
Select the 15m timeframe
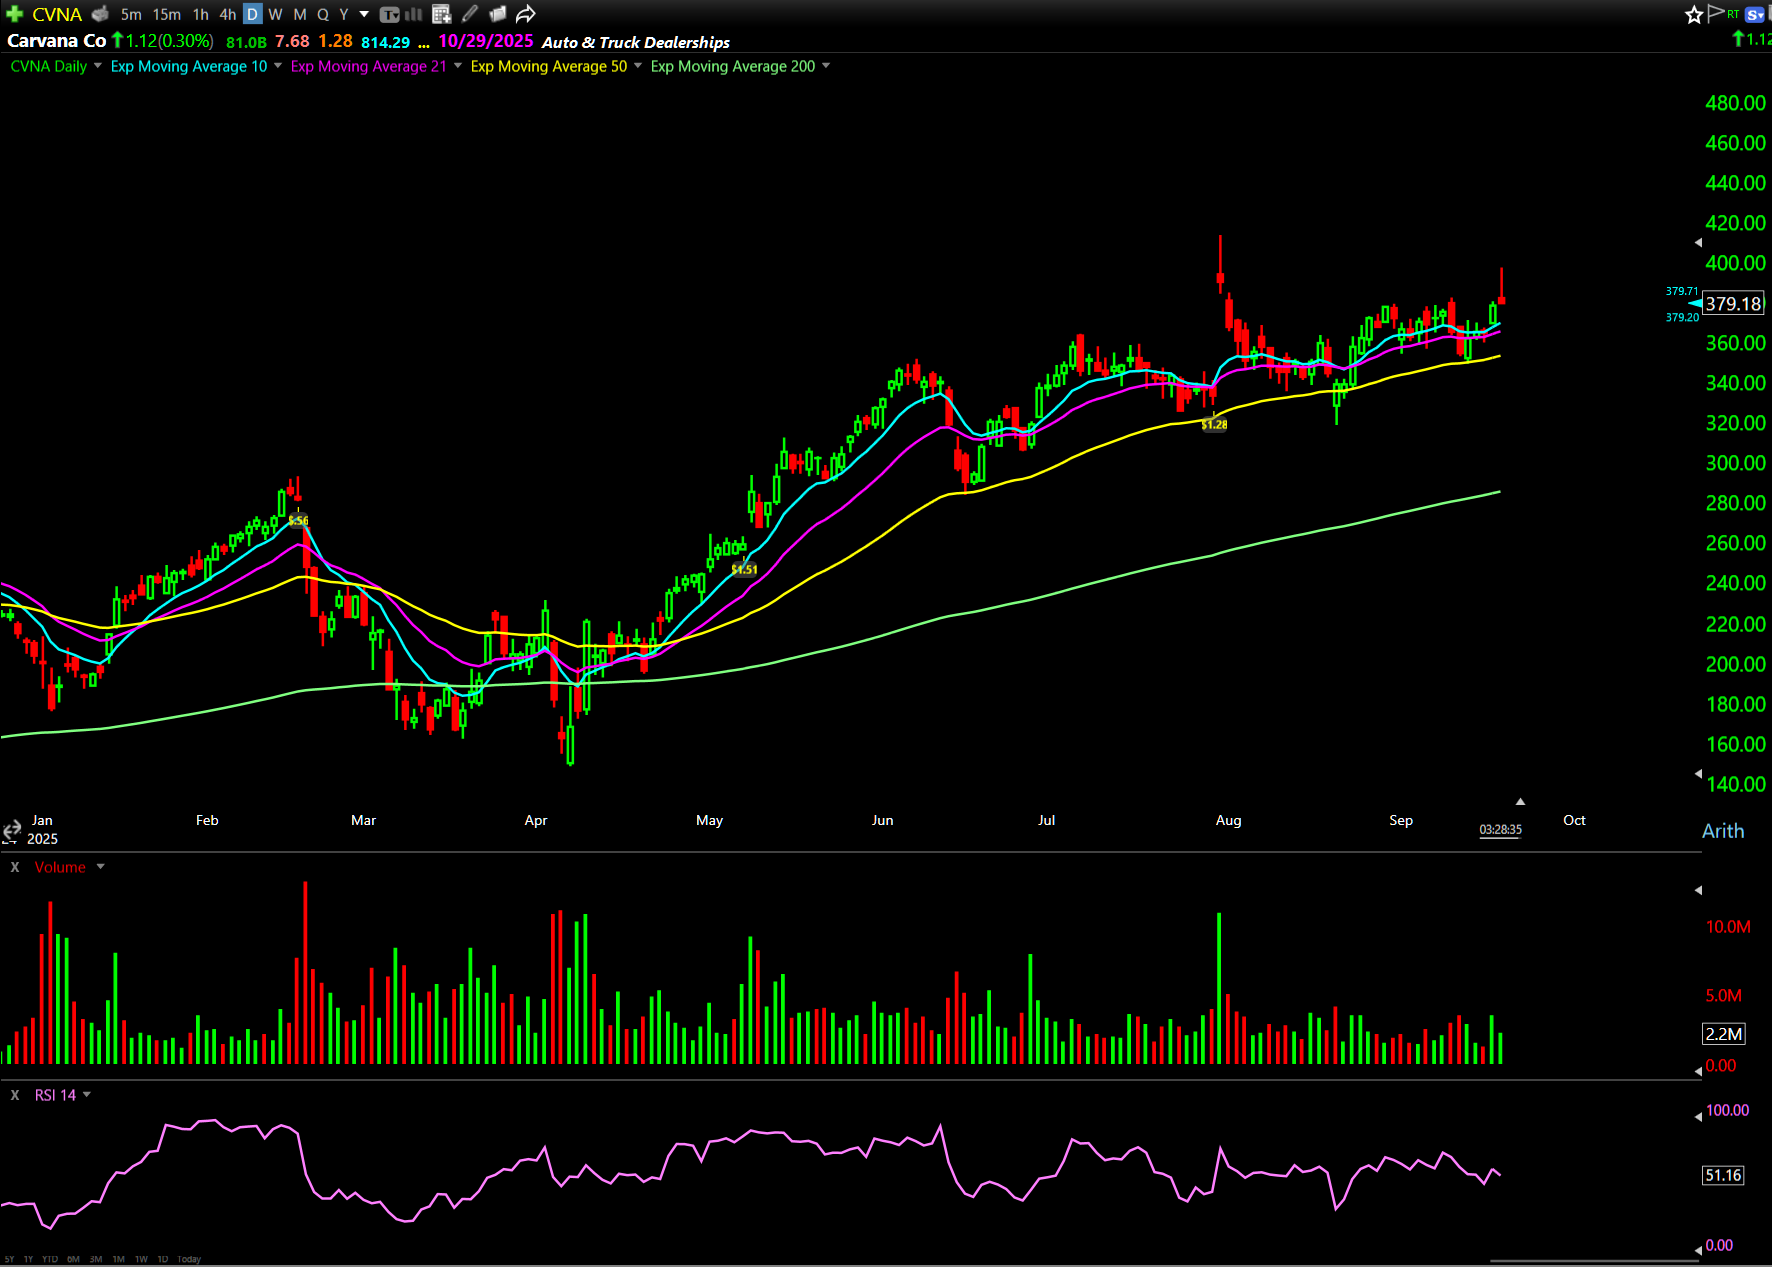click(x=166, y=14)
